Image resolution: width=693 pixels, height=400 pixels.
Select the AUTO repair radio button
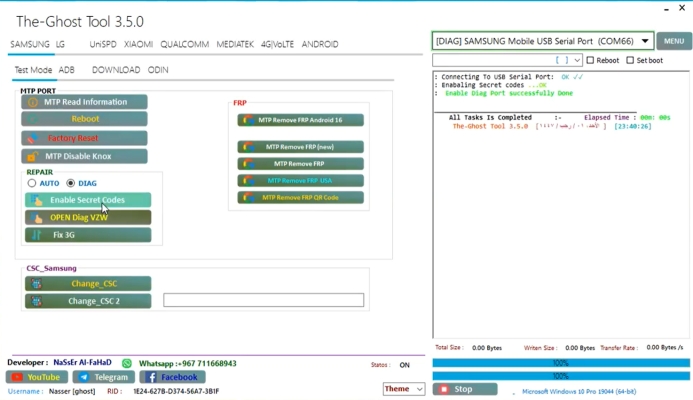click(x=31, y=183)
